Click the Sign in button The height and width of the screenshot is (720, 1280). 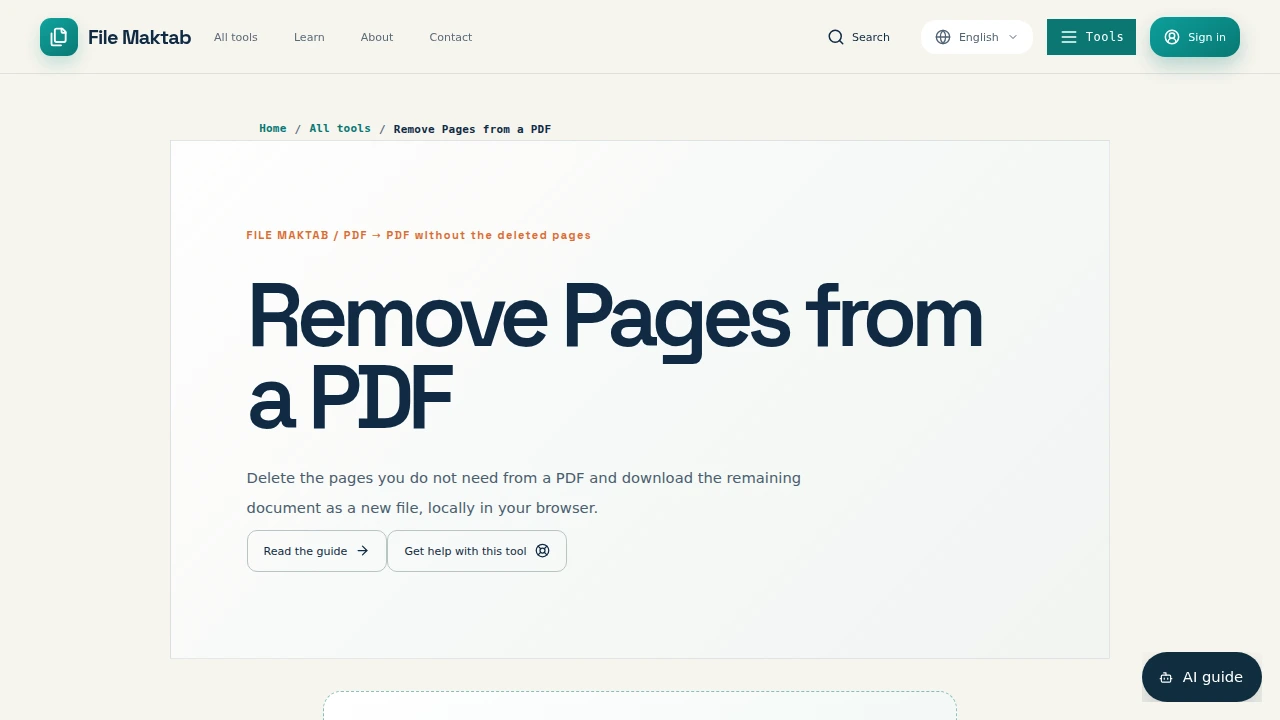(x=1195, y=37)
